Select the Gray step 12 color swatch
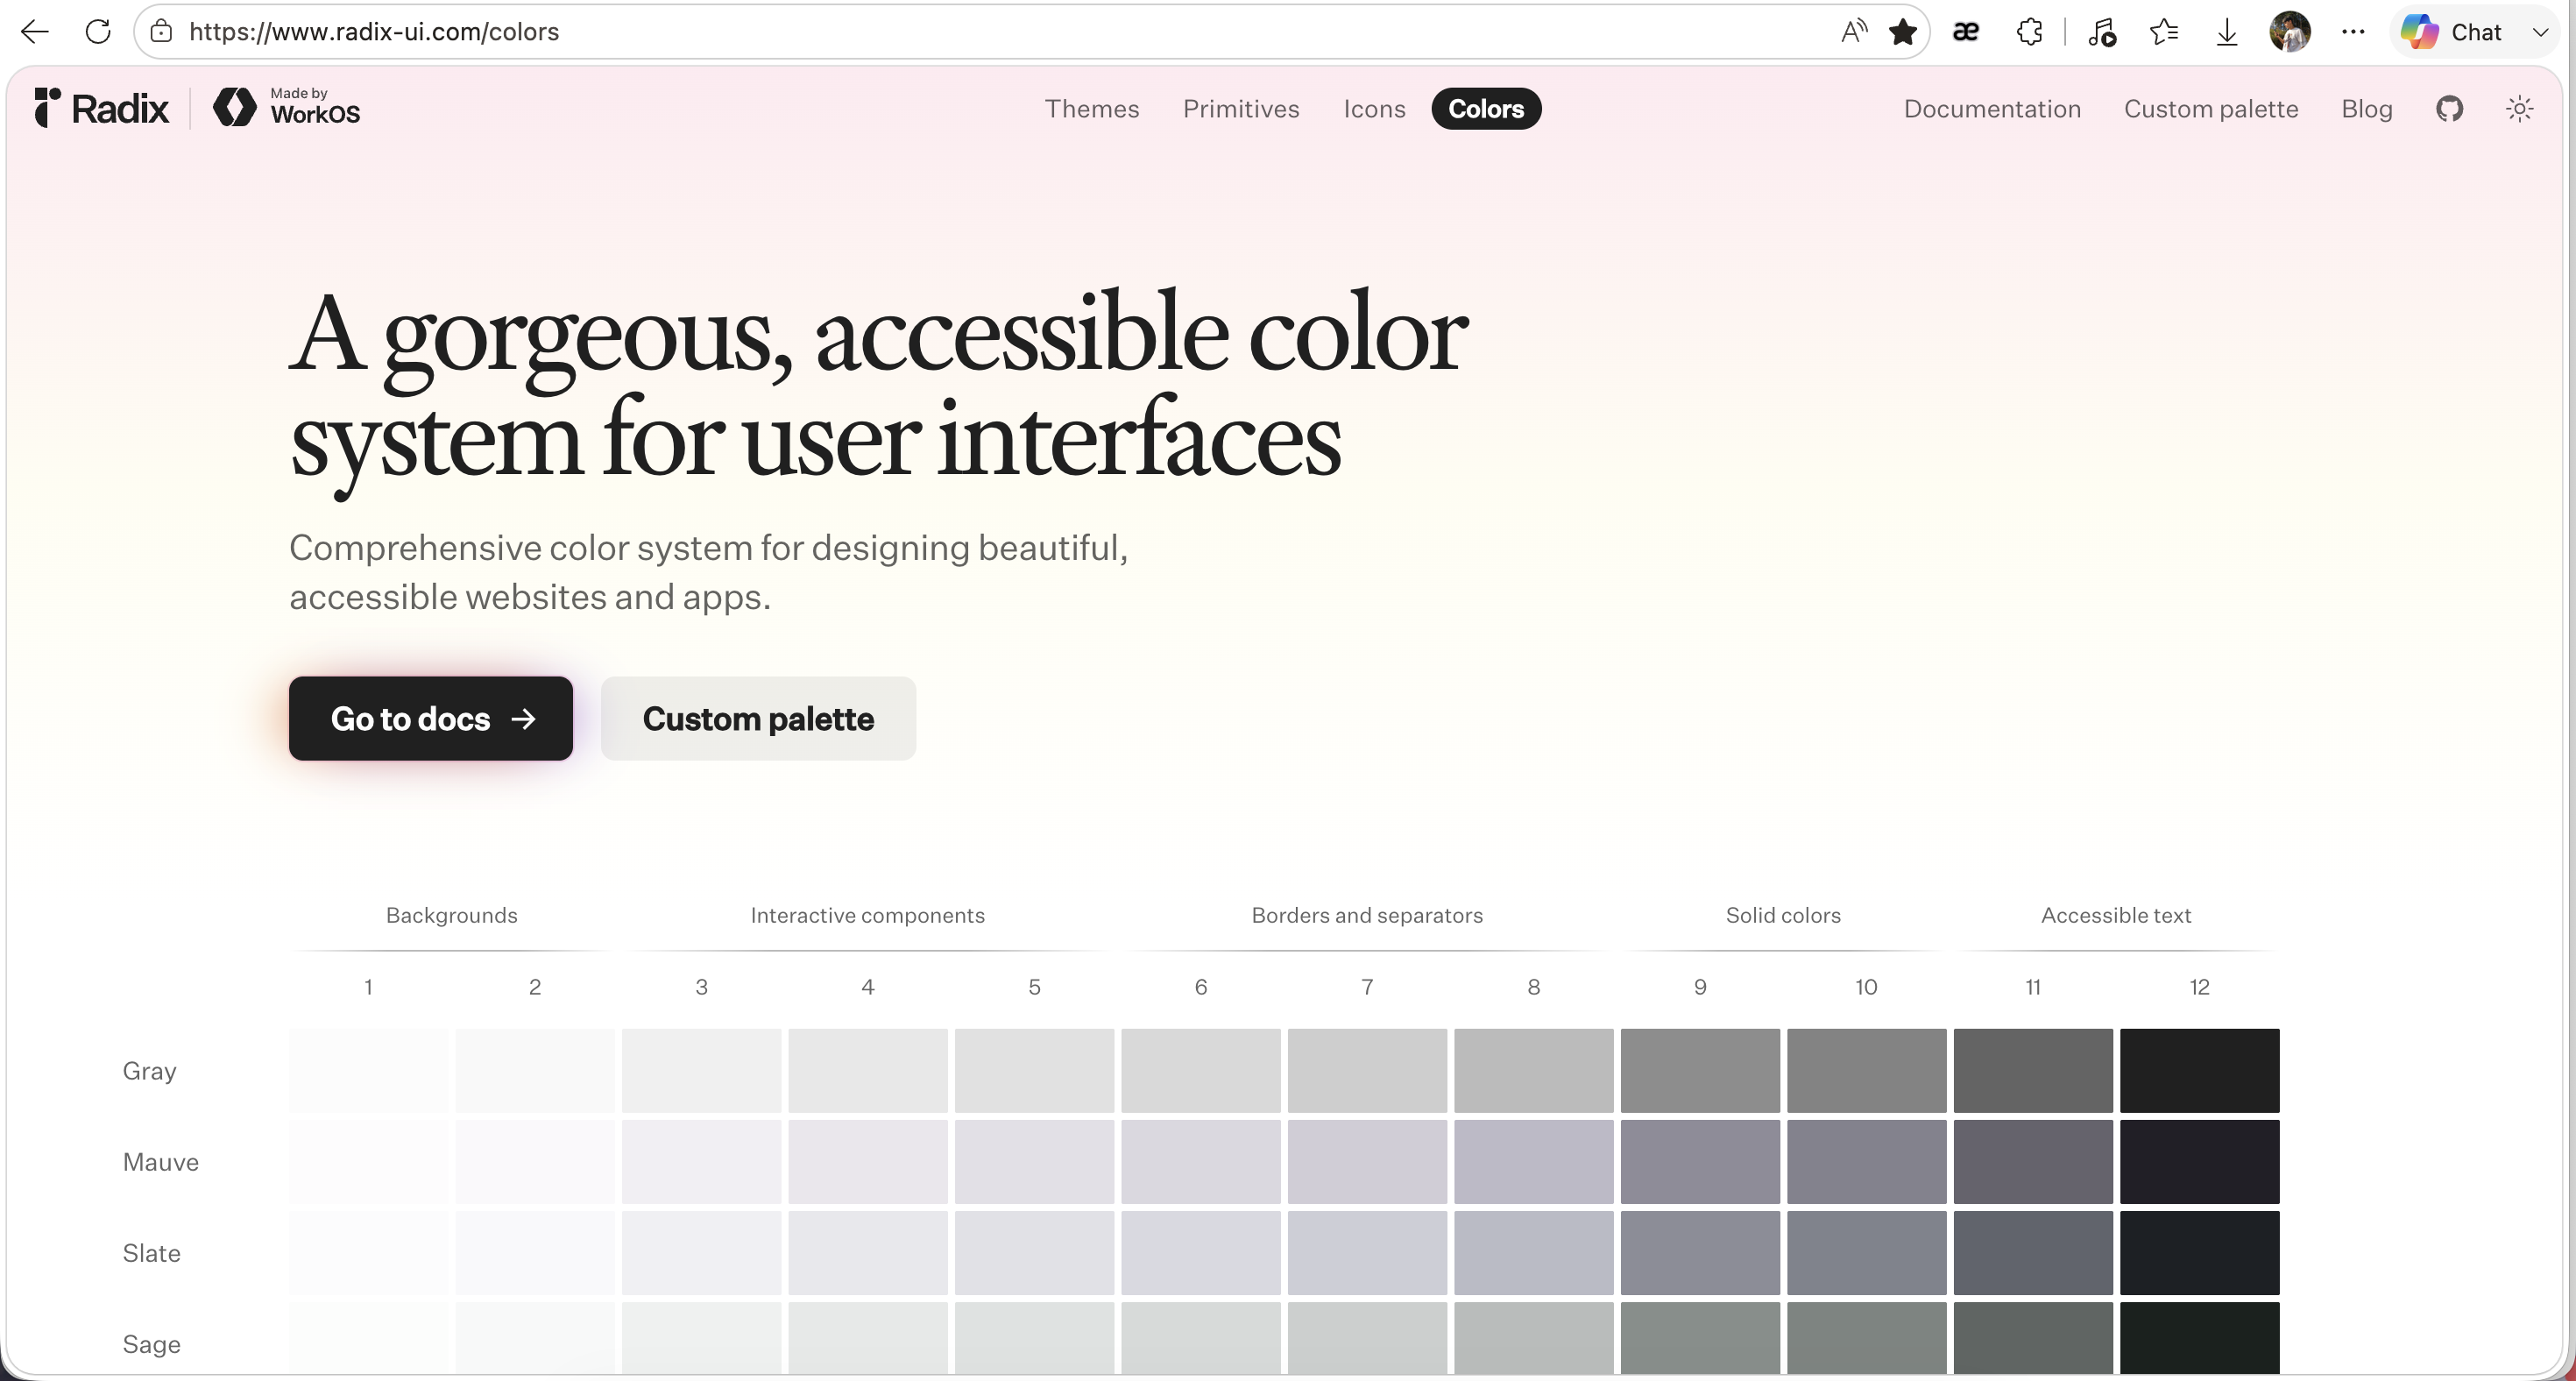 tap(2199, 1070)
